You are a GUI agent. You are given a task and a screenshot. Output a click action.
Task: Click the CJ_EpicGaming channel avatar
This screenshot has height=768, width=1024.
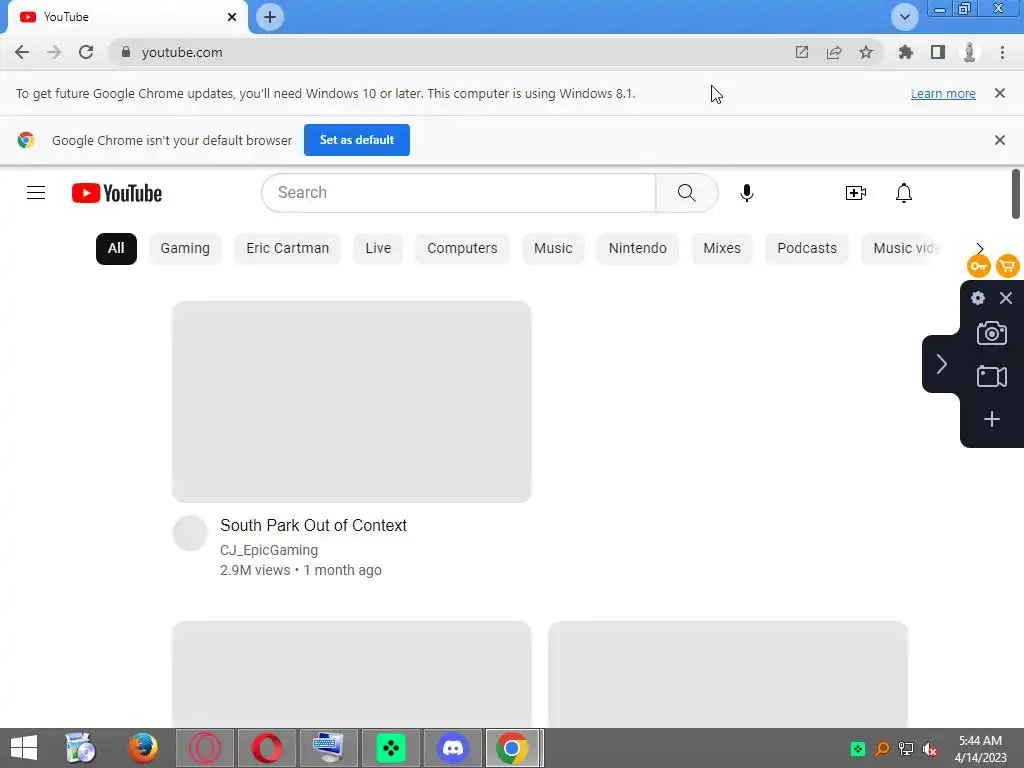tap(190, 533)
